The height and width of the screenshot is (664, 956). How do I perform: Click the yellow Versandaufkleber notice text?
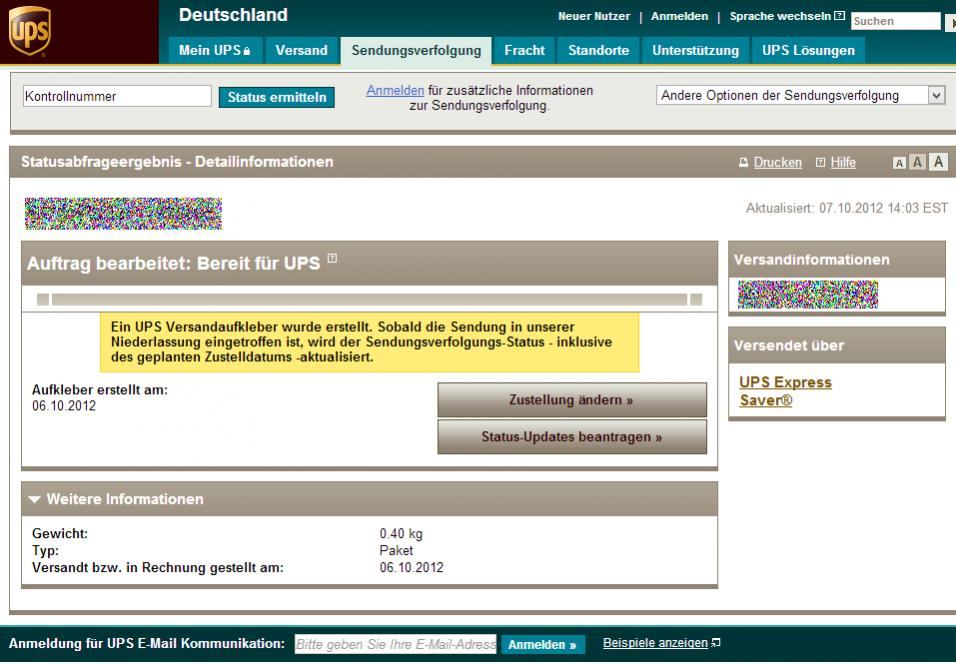pyautogui.click(x=369, y=342)
